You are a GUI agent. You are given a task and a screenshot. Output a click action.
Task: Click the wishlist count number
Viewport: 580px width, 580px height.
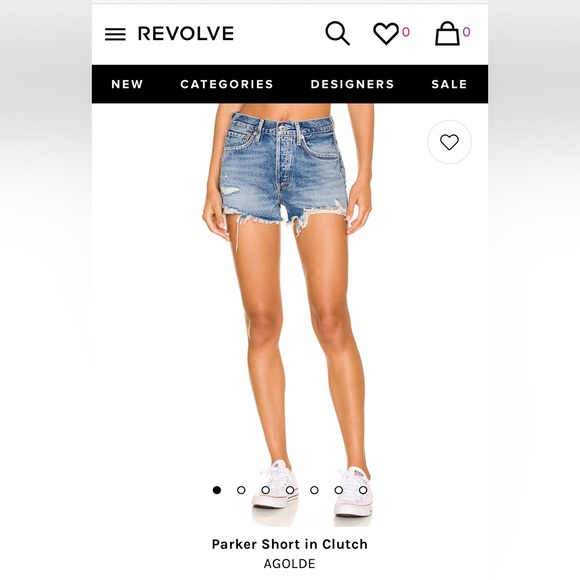click(406, 32)
